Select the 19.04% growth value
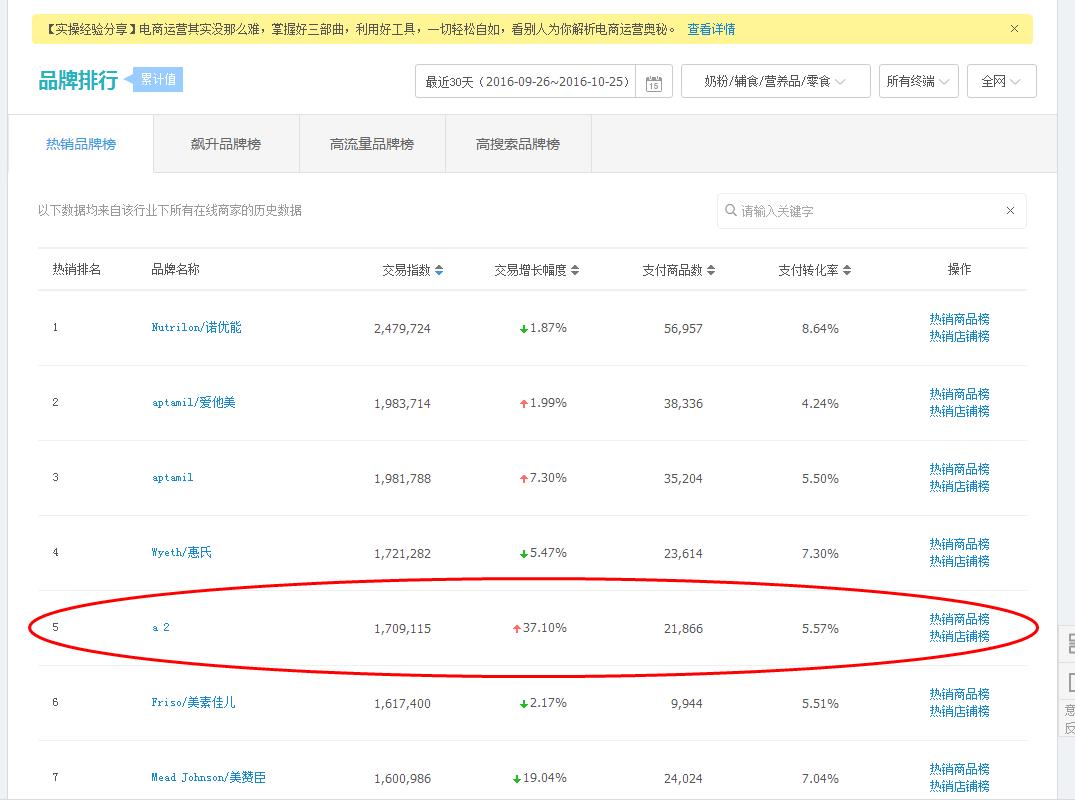 pos(544,778)
